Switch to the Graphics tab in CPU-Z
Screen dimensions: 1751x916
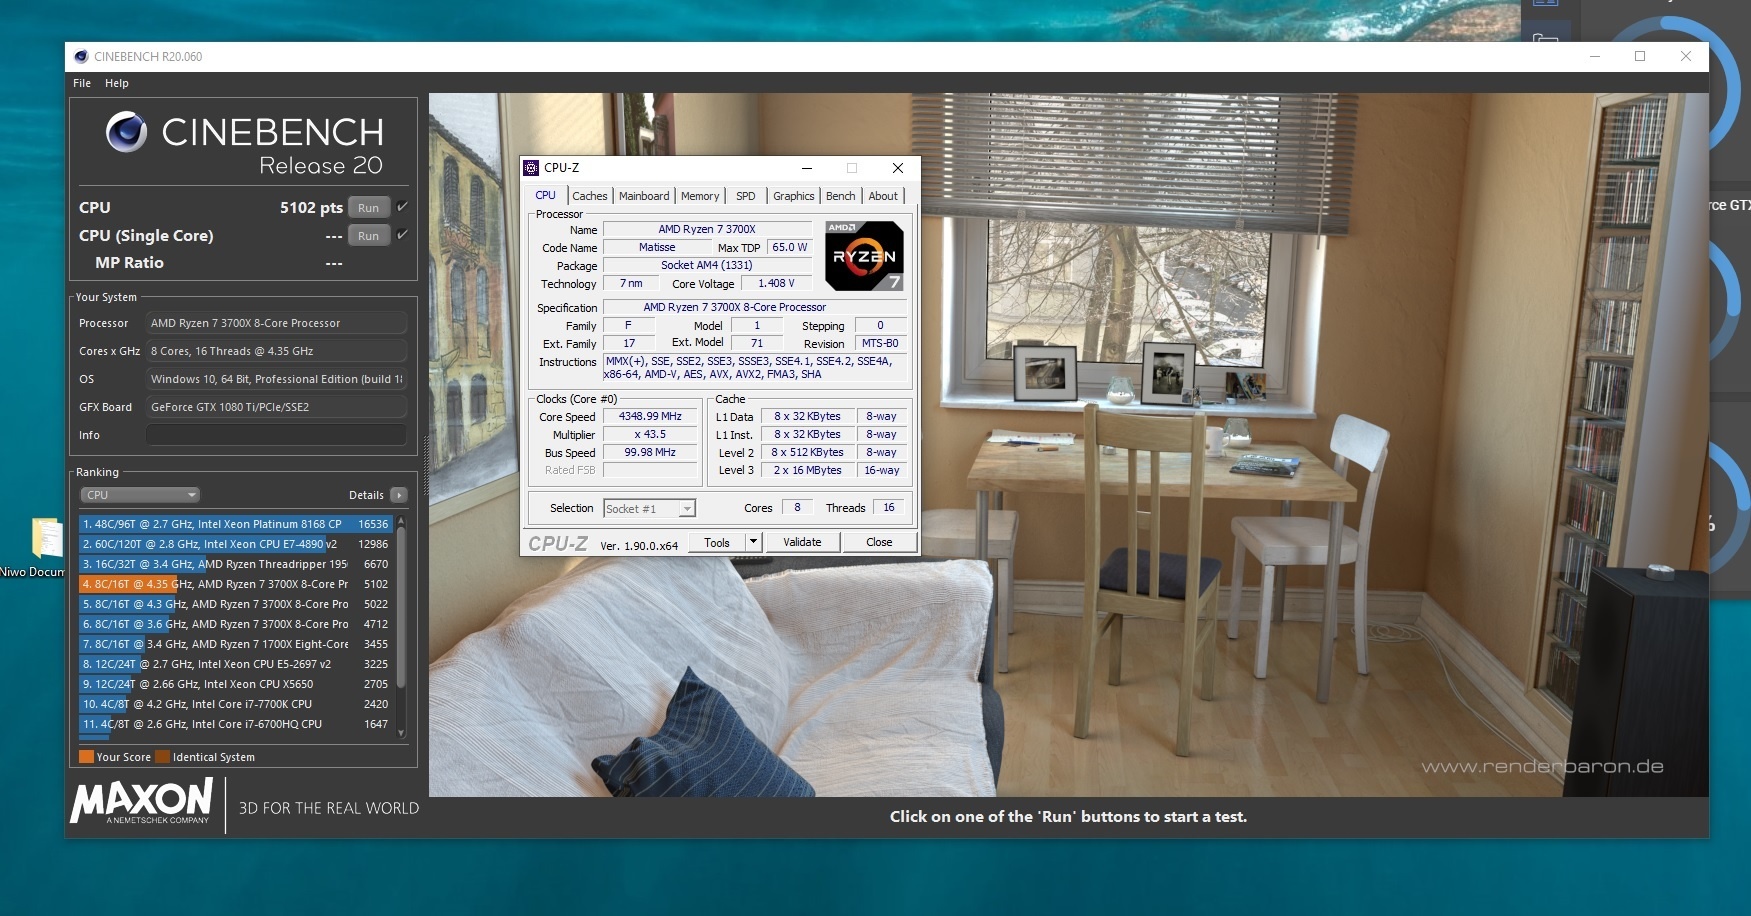click(794, 196)
